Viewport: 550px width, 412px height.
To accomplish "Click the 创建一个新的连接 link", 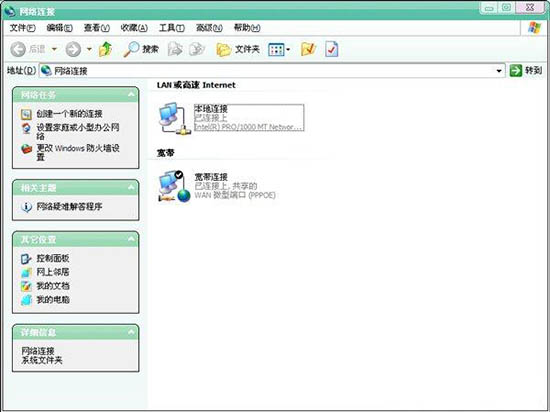I will (69, 114).
